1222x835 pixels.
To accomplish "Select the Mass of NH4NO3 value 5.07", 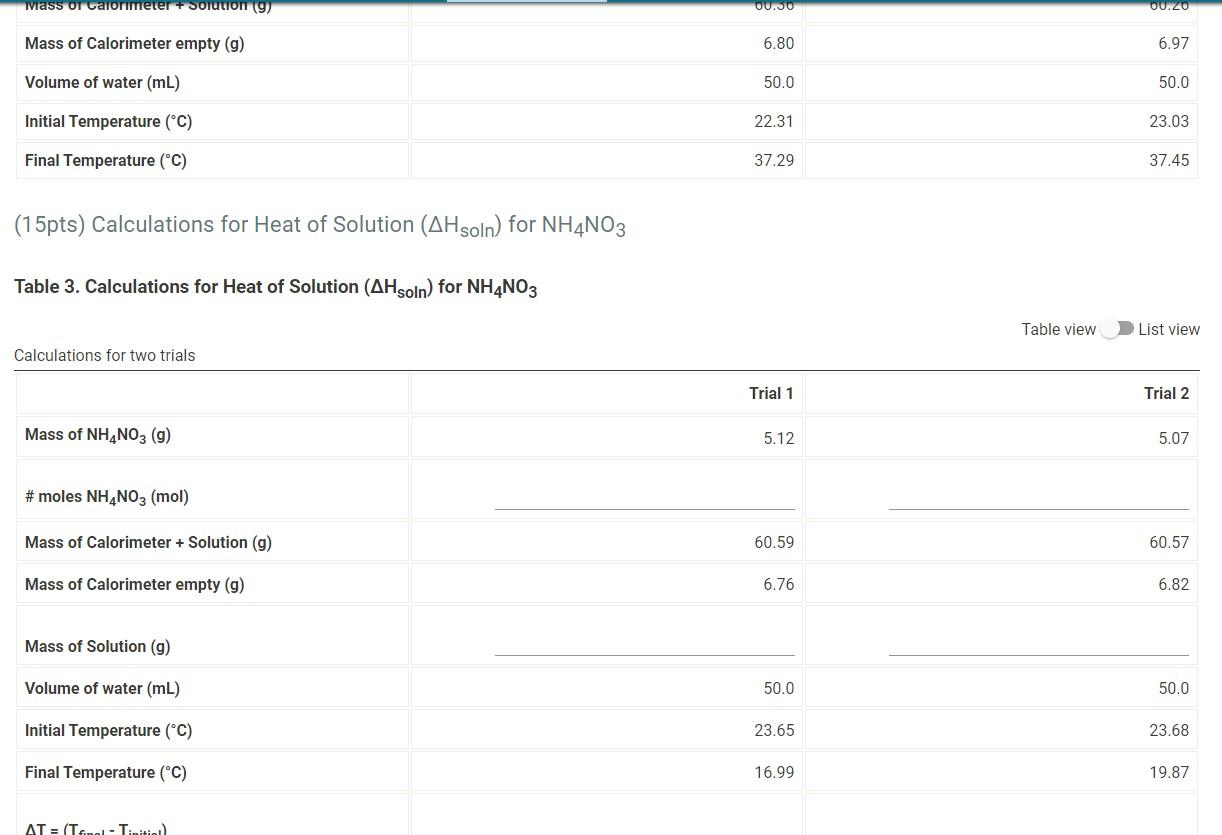I will coord(1174,437).
